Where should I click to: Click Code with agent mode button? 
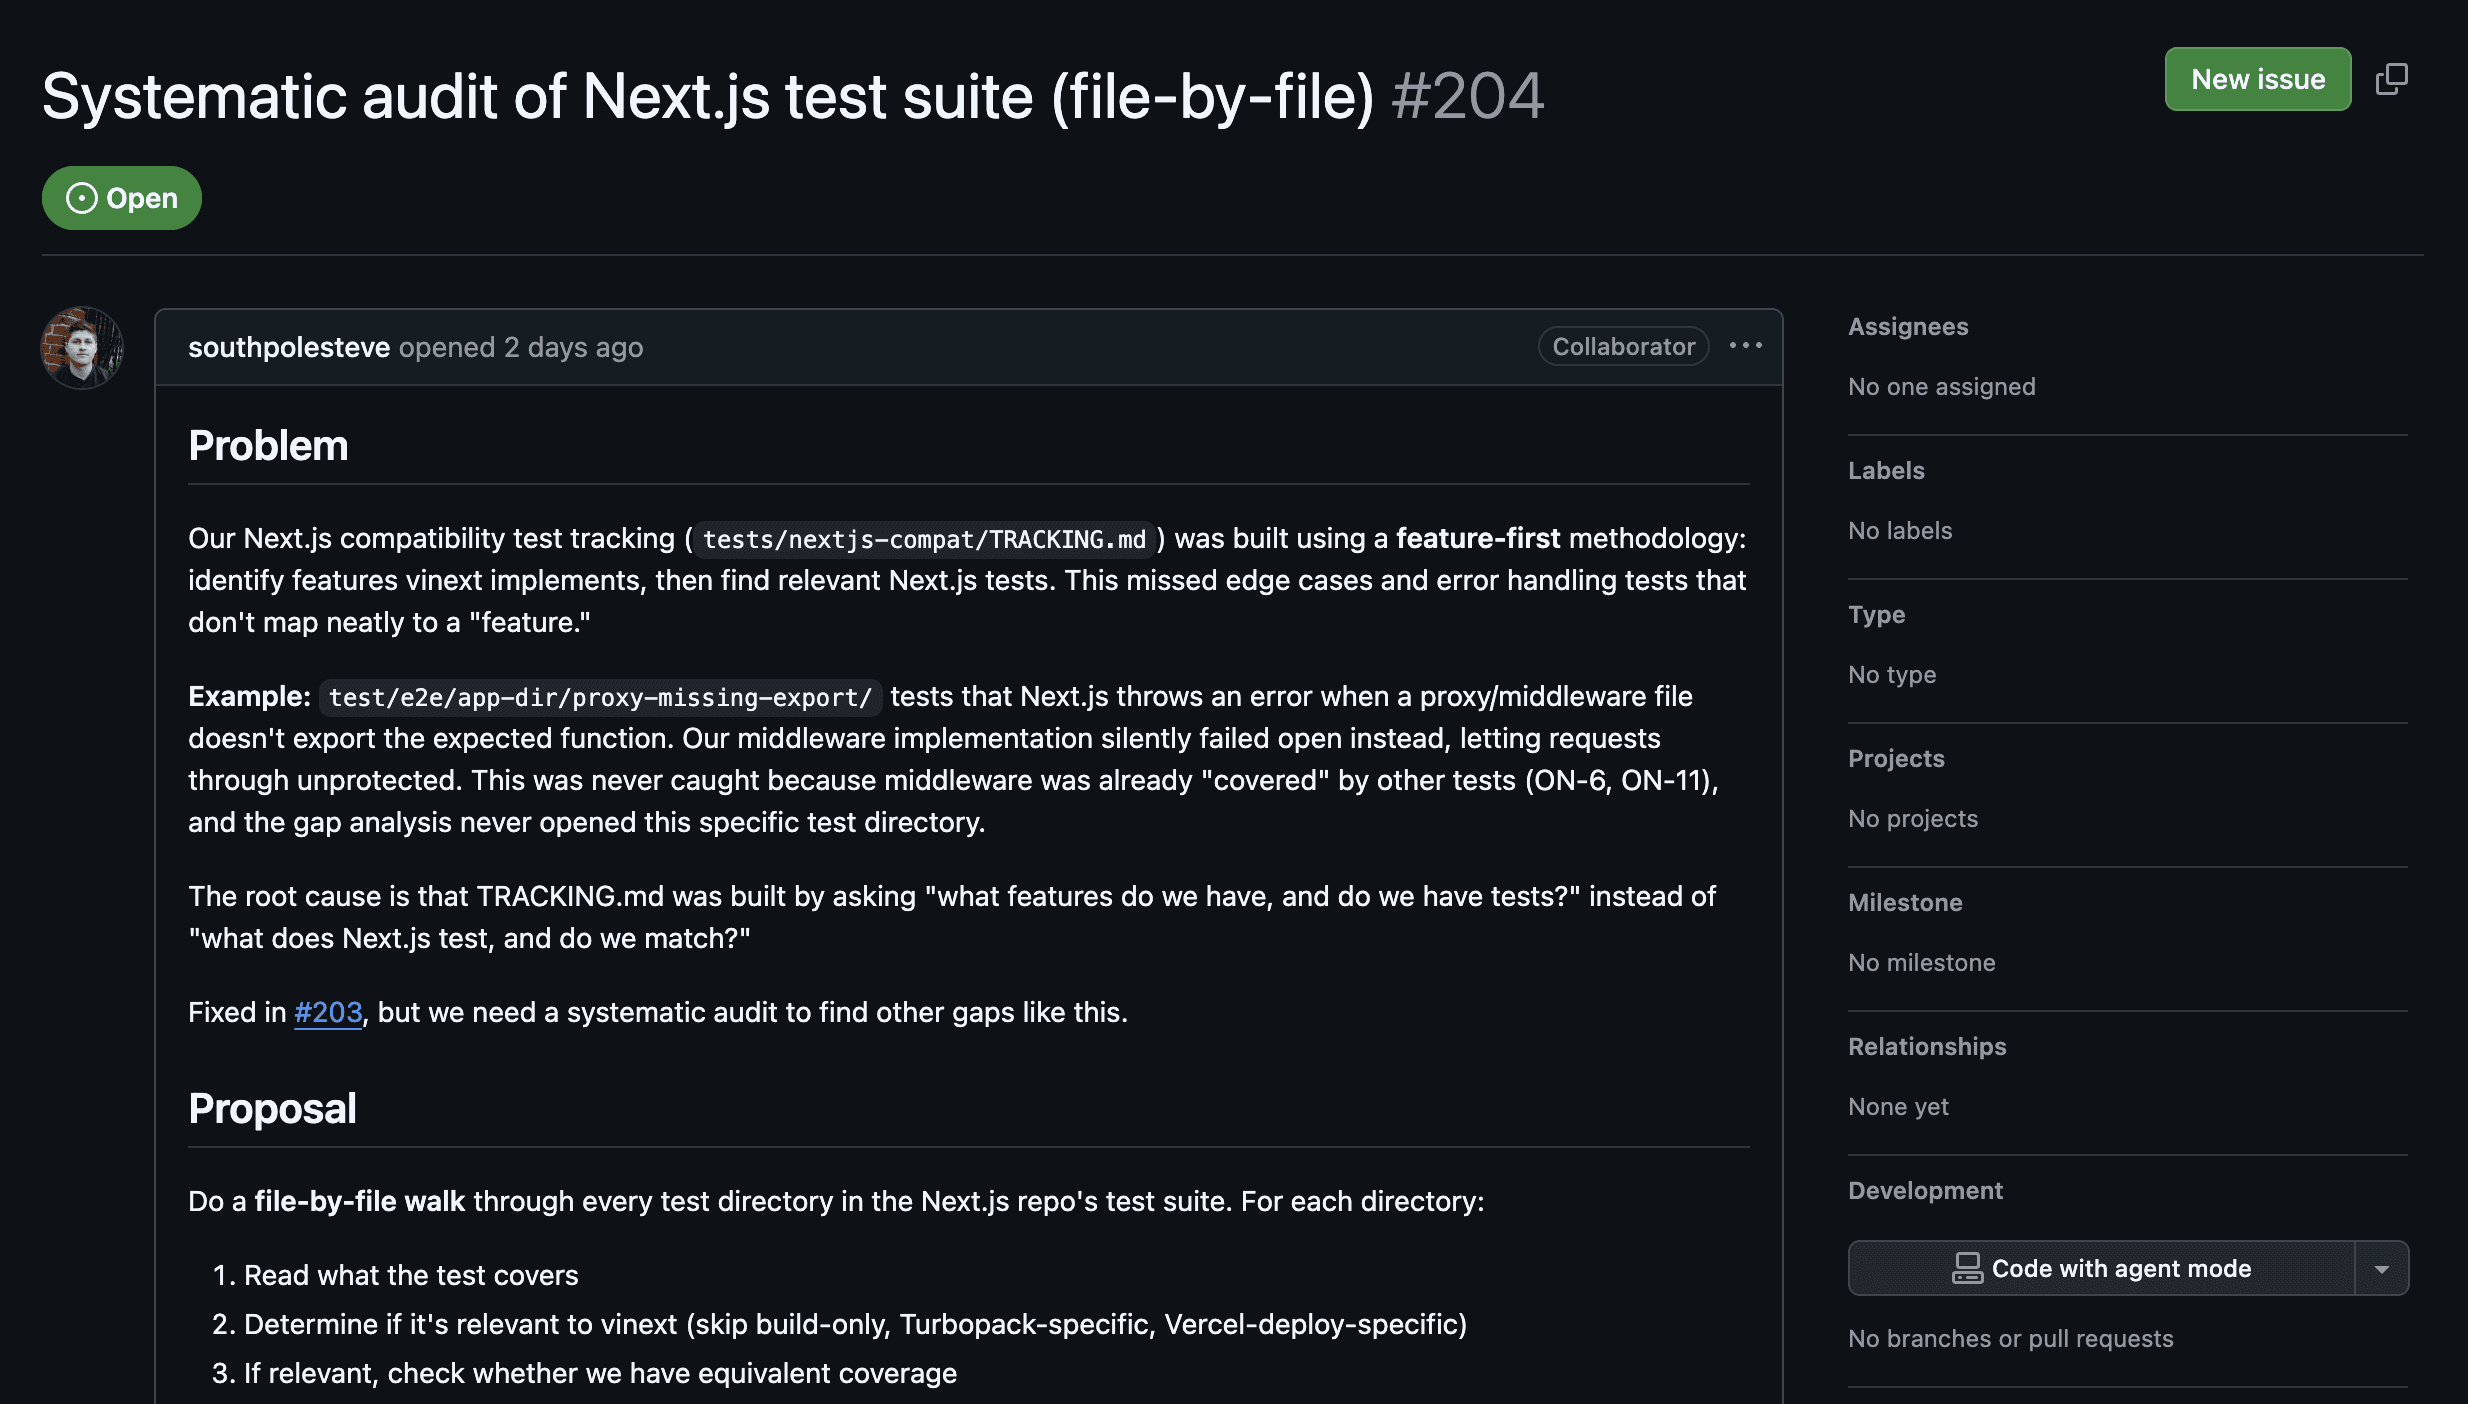pyautogui.click(x=2120, y=1268)
